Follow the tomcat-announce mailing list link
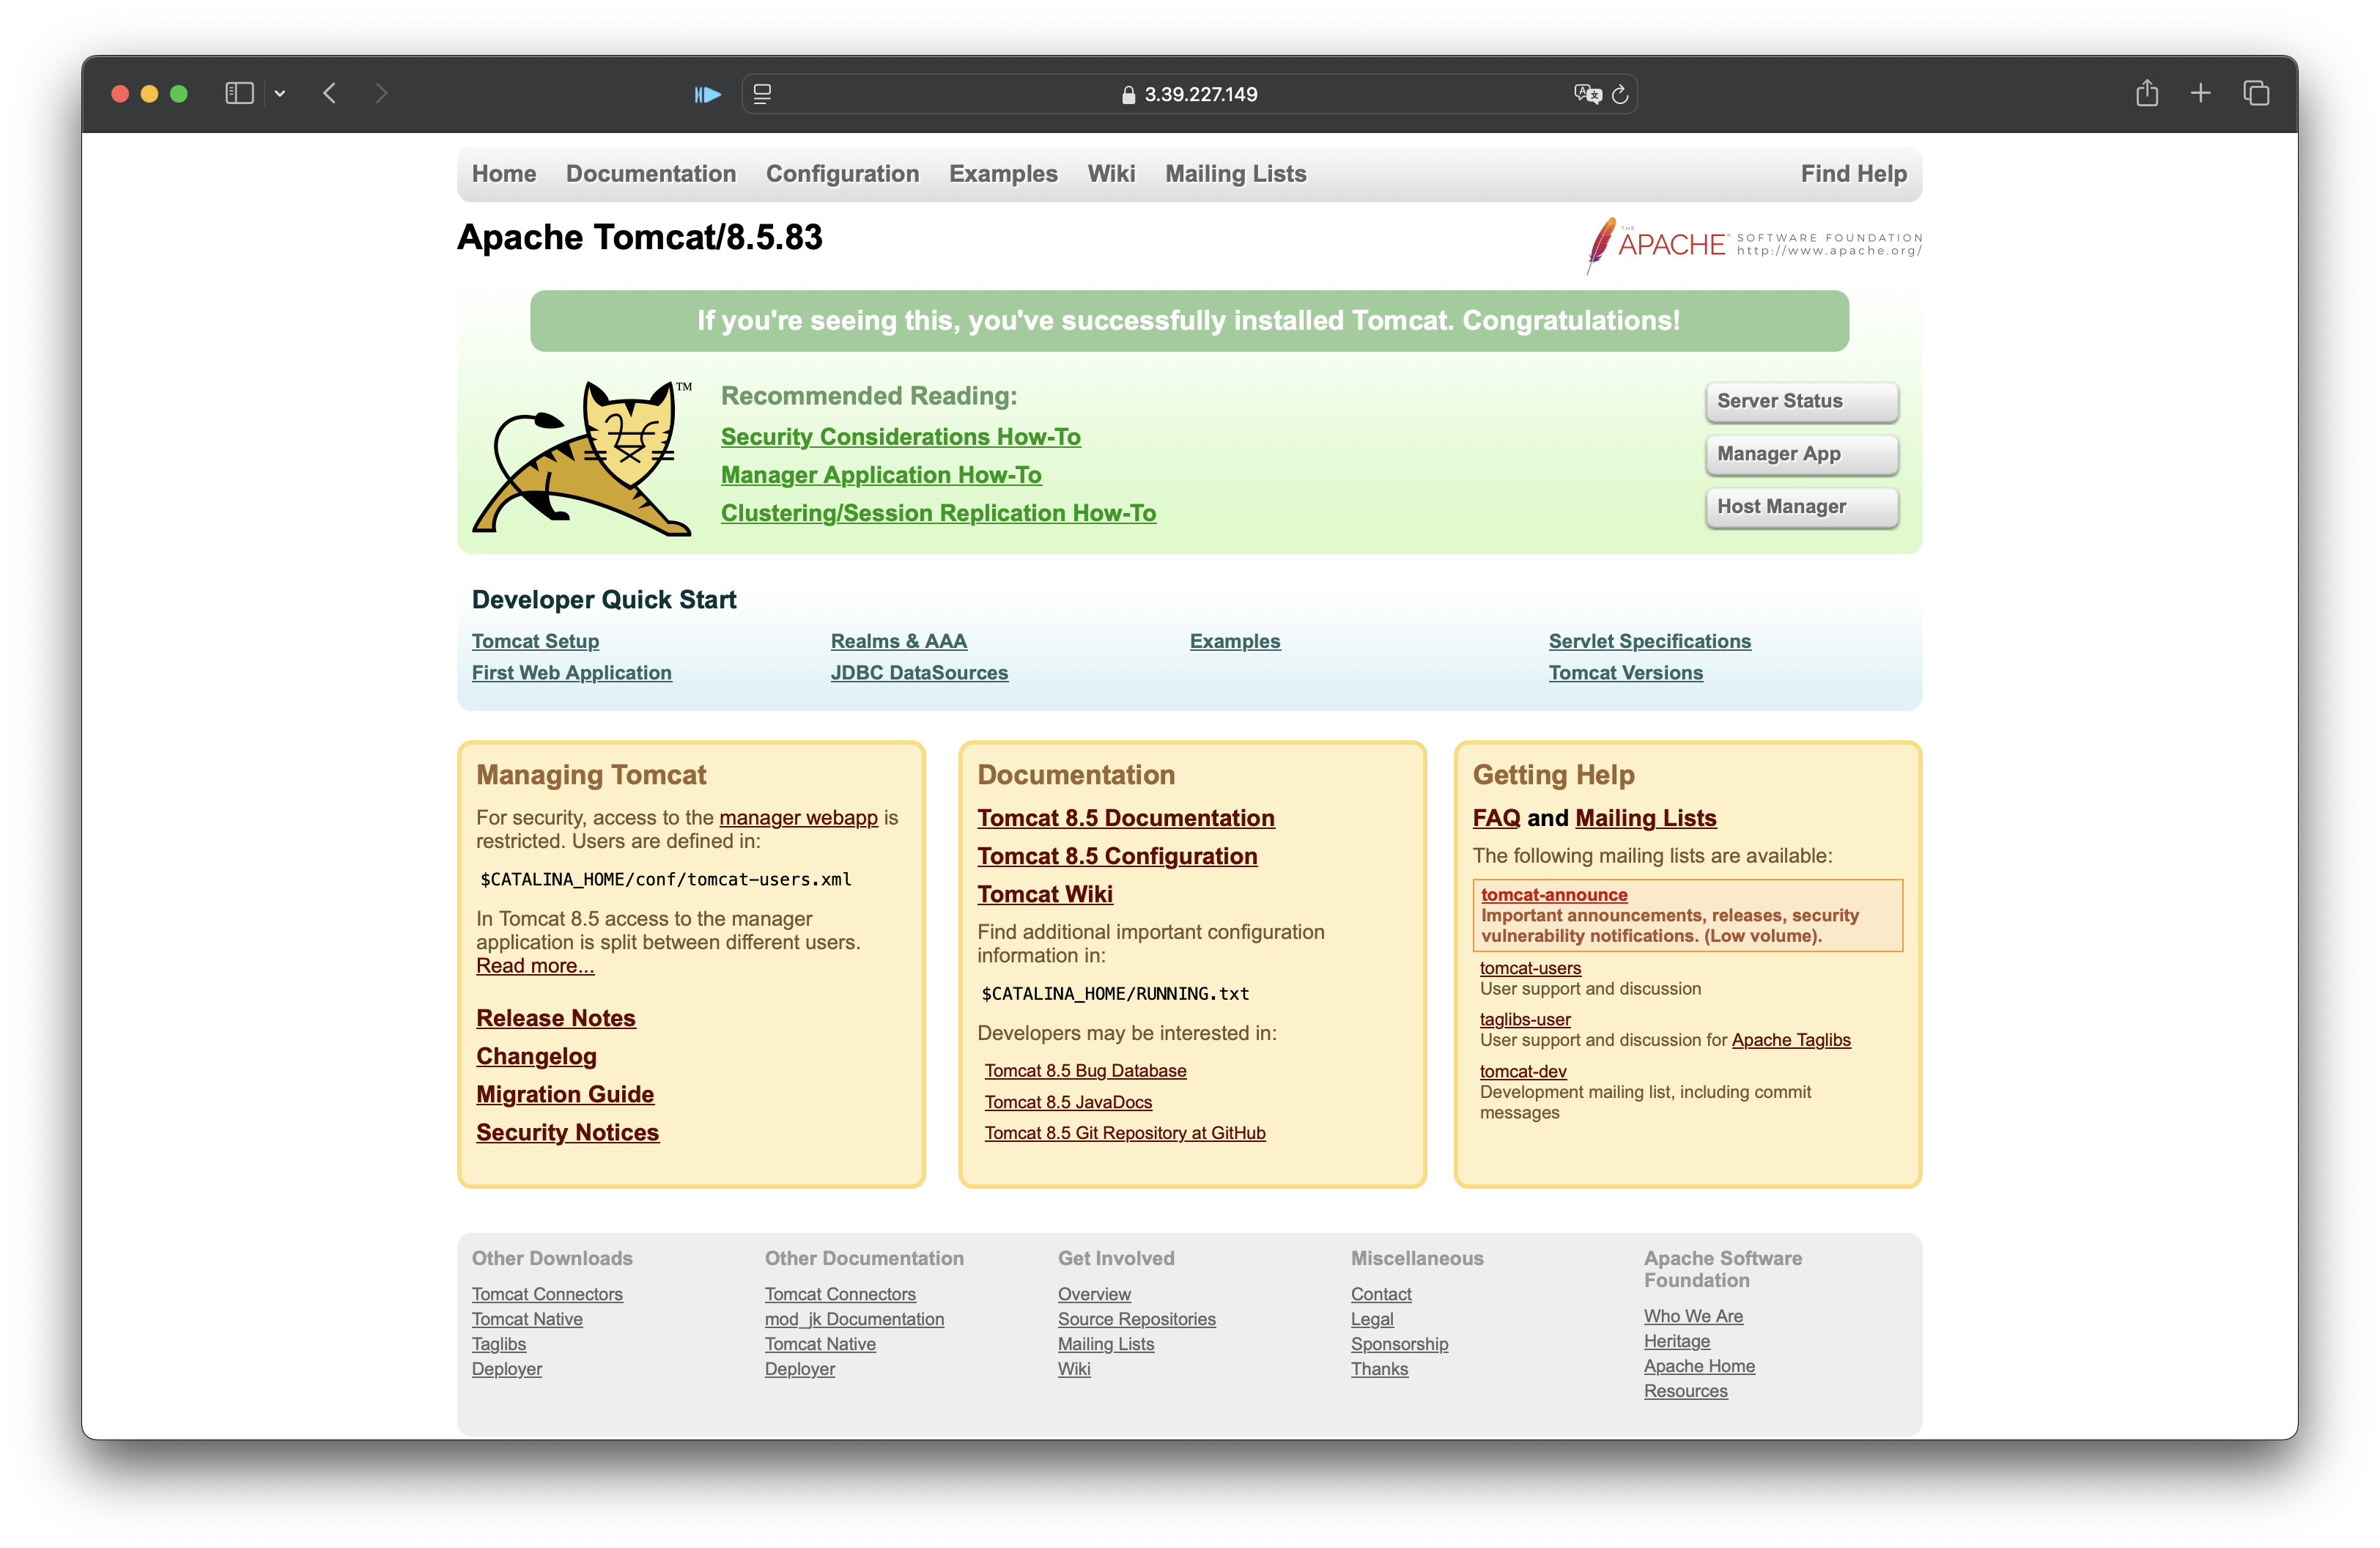 coord(1553,895)
